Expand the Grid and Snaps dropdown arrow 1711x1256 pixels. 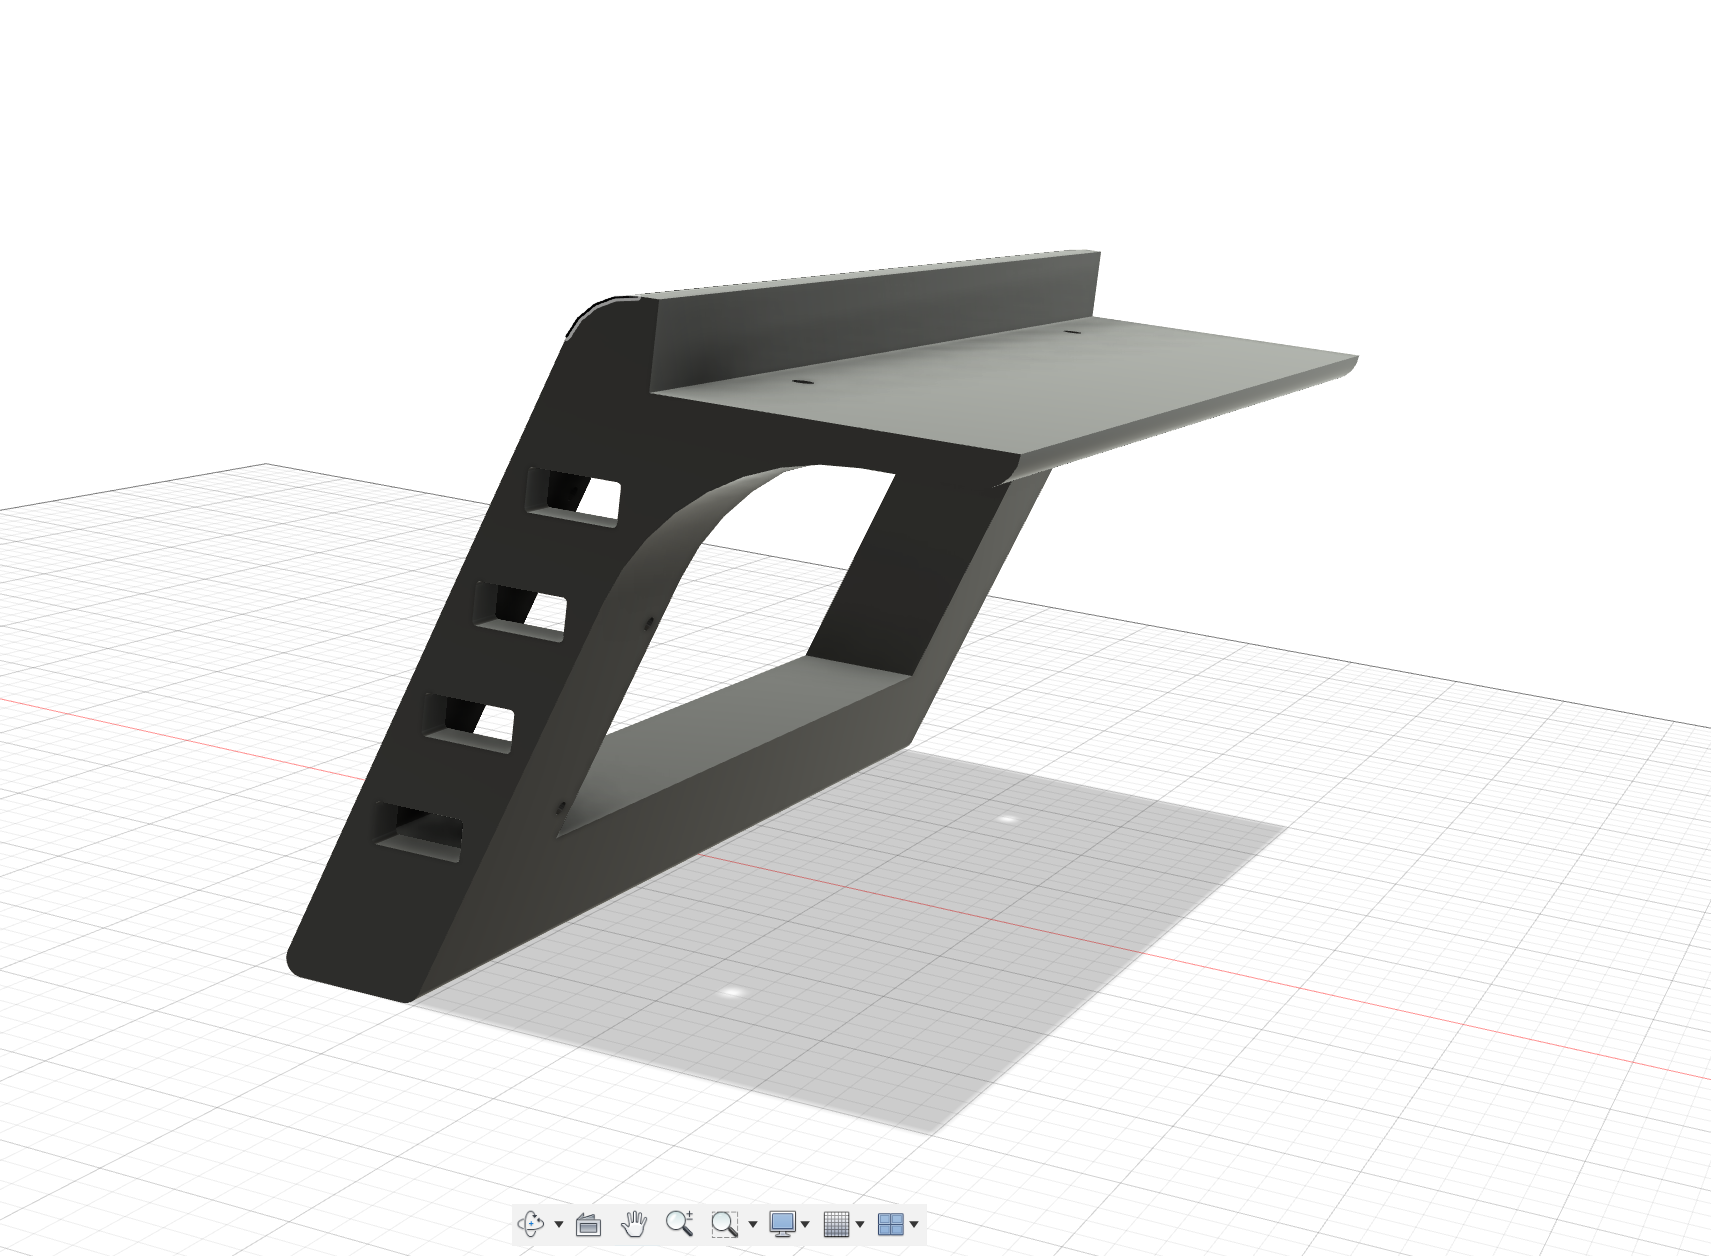pos(860,1224)
